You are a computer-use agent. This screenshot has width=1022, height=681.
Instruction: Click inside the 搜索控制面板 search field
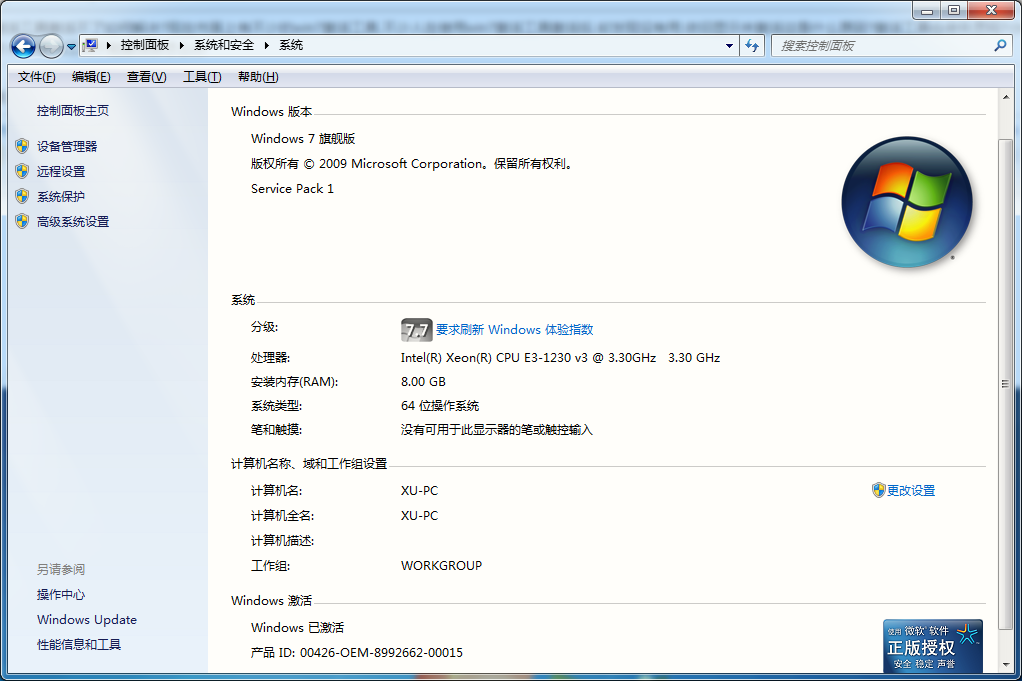click(880, 45)
